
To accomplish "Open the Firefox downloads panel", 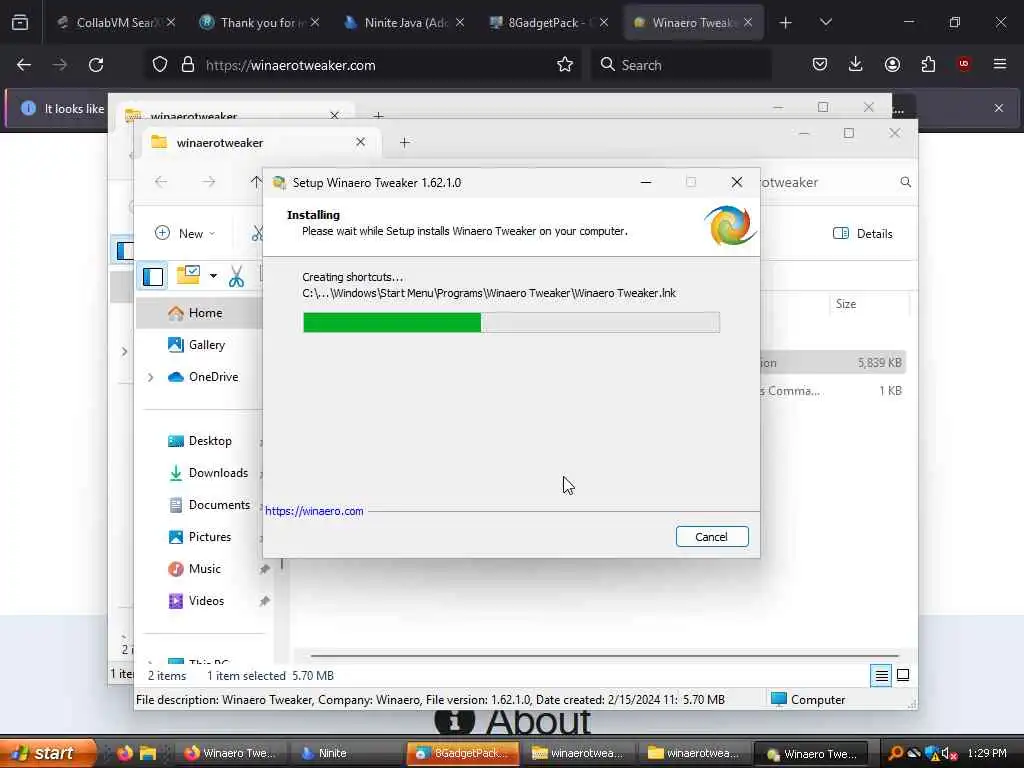I will [x=856, y=64].
